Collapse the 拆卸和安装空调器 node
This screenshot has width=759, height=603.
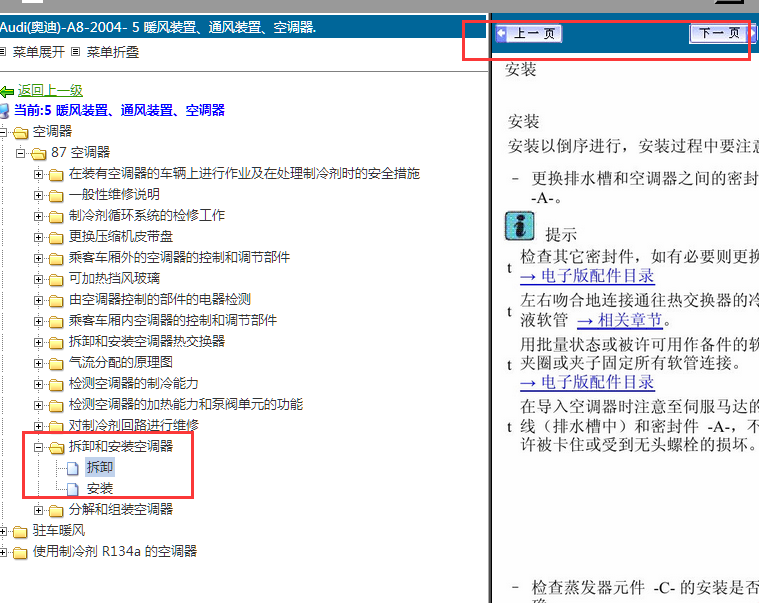coord(38,448)
